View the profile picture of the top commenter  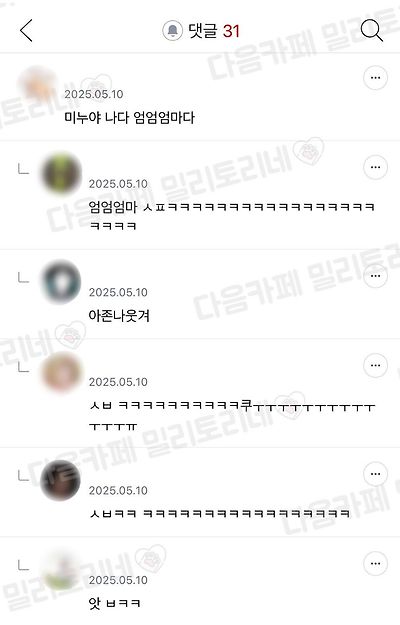(x=38, y=86)
